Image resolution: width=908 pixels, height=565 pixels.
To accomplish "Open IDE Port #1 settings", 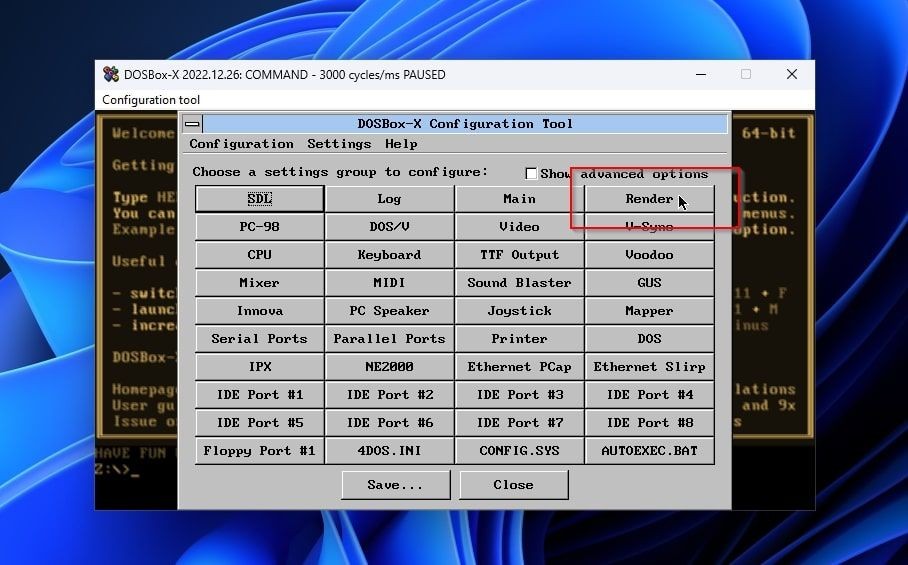I will [x=259, y=395].
